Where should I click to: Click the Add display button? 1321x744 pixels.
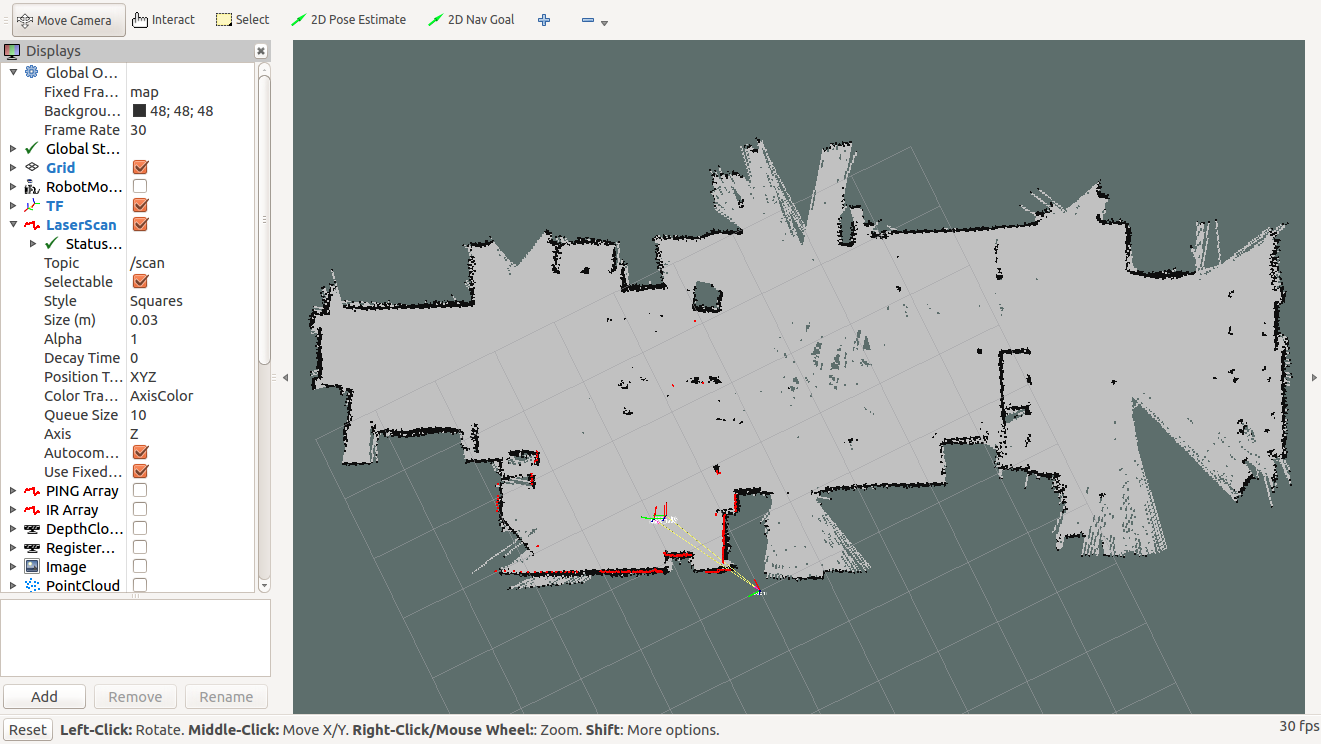click(44, 697)
